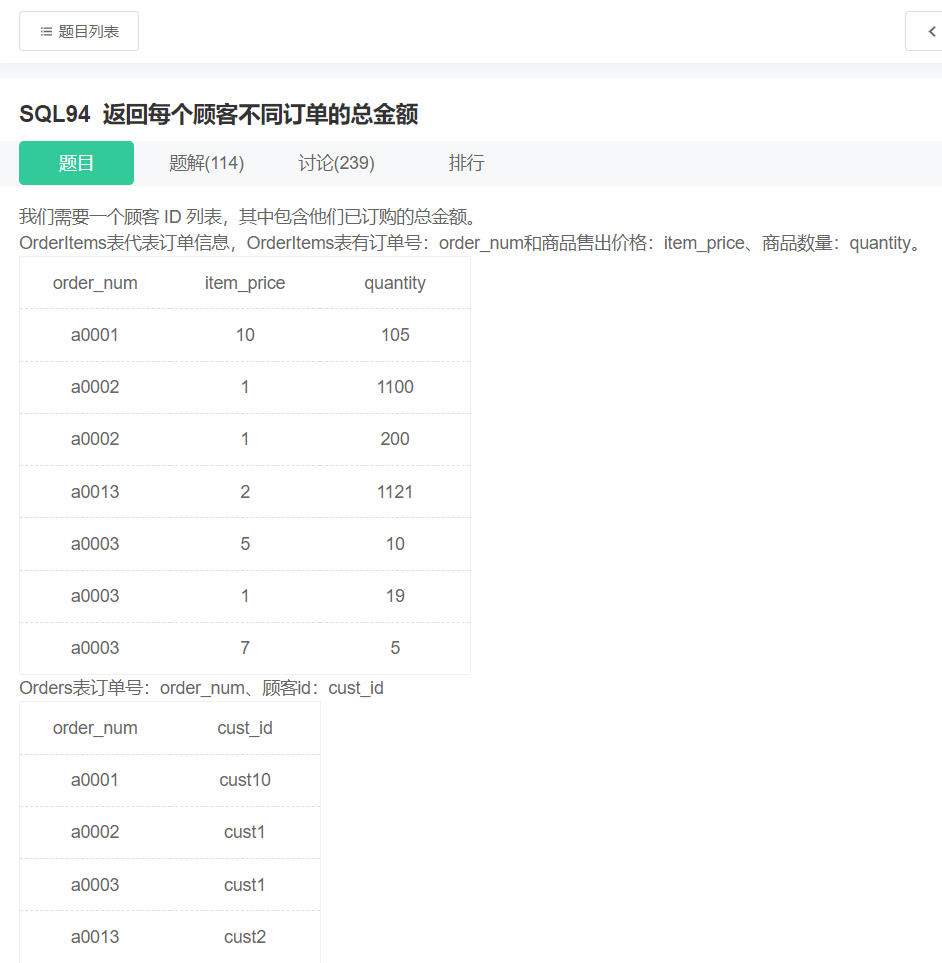
Task: Go to previous problem with left chevron
Action: click(930, 31)
